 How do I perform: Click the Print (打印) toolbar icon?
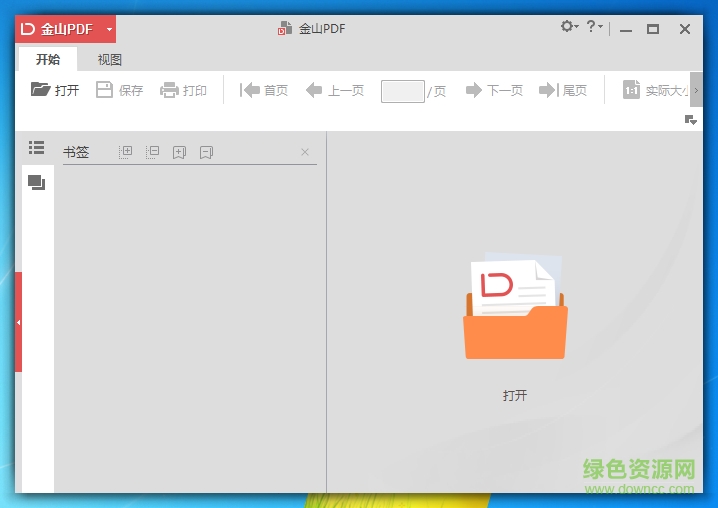pyautogui.click(x=170, y=90)
